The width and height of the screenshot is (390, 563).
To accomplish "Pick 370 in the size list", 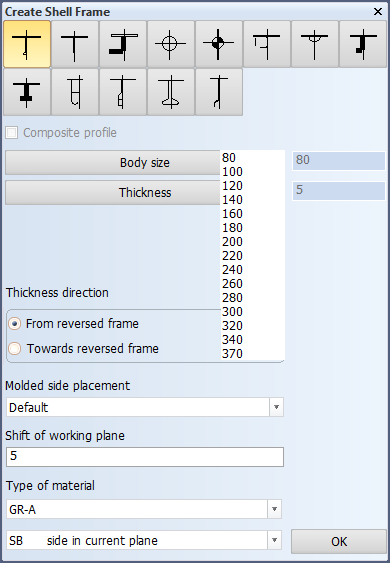I will tap(232, 354).
